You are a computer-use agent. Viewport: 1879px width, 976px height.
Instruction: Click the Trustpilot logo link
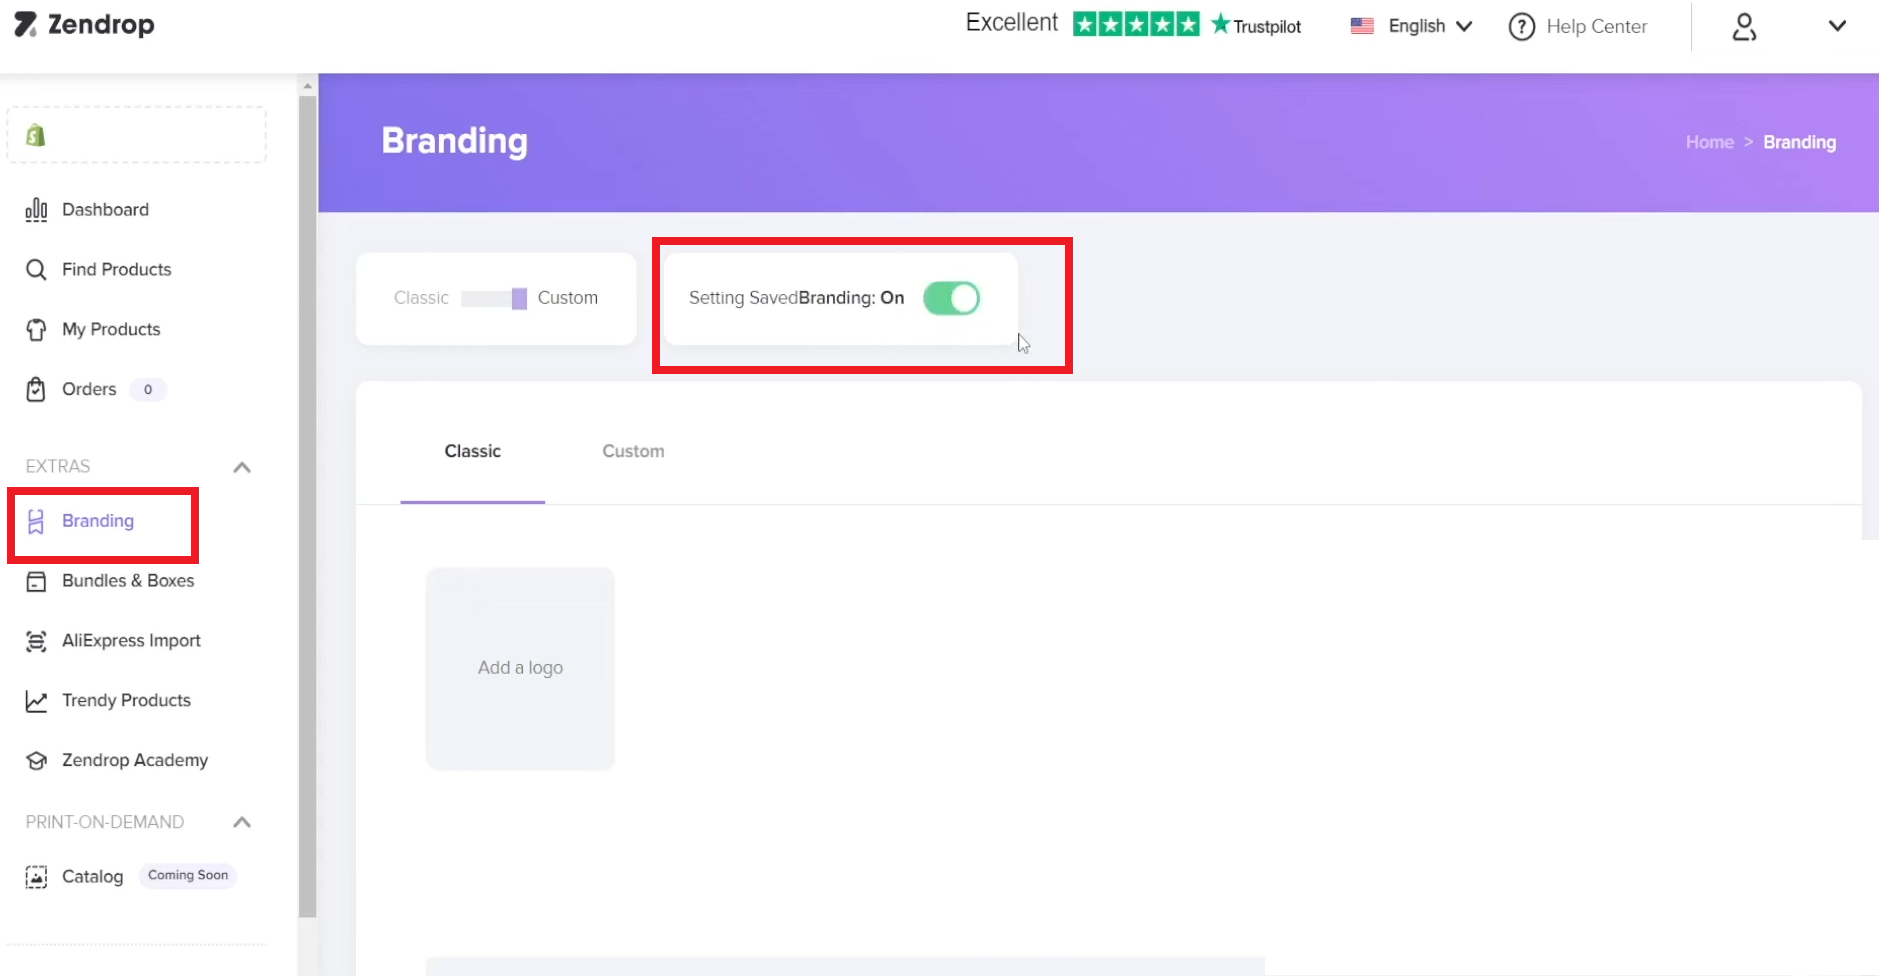(x=1256, y=25)
